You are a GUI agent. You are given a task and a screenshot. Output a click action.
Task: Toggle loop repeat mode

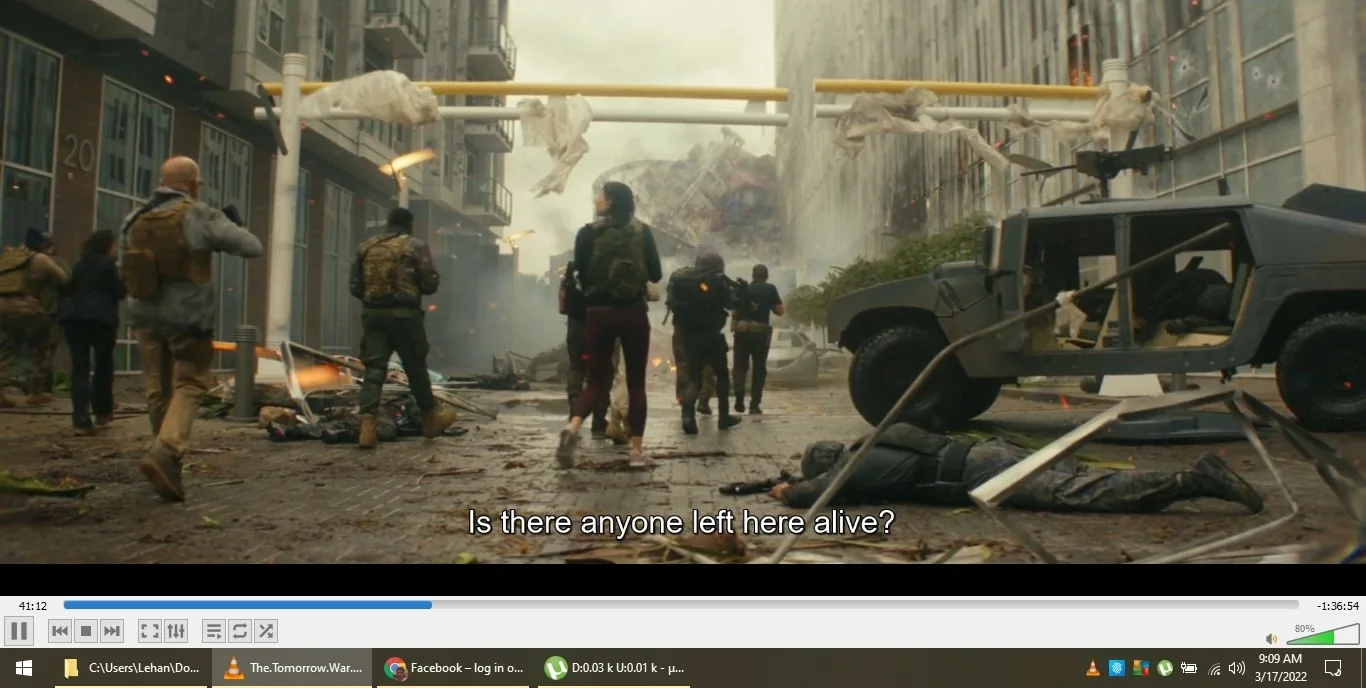[239, 631]
